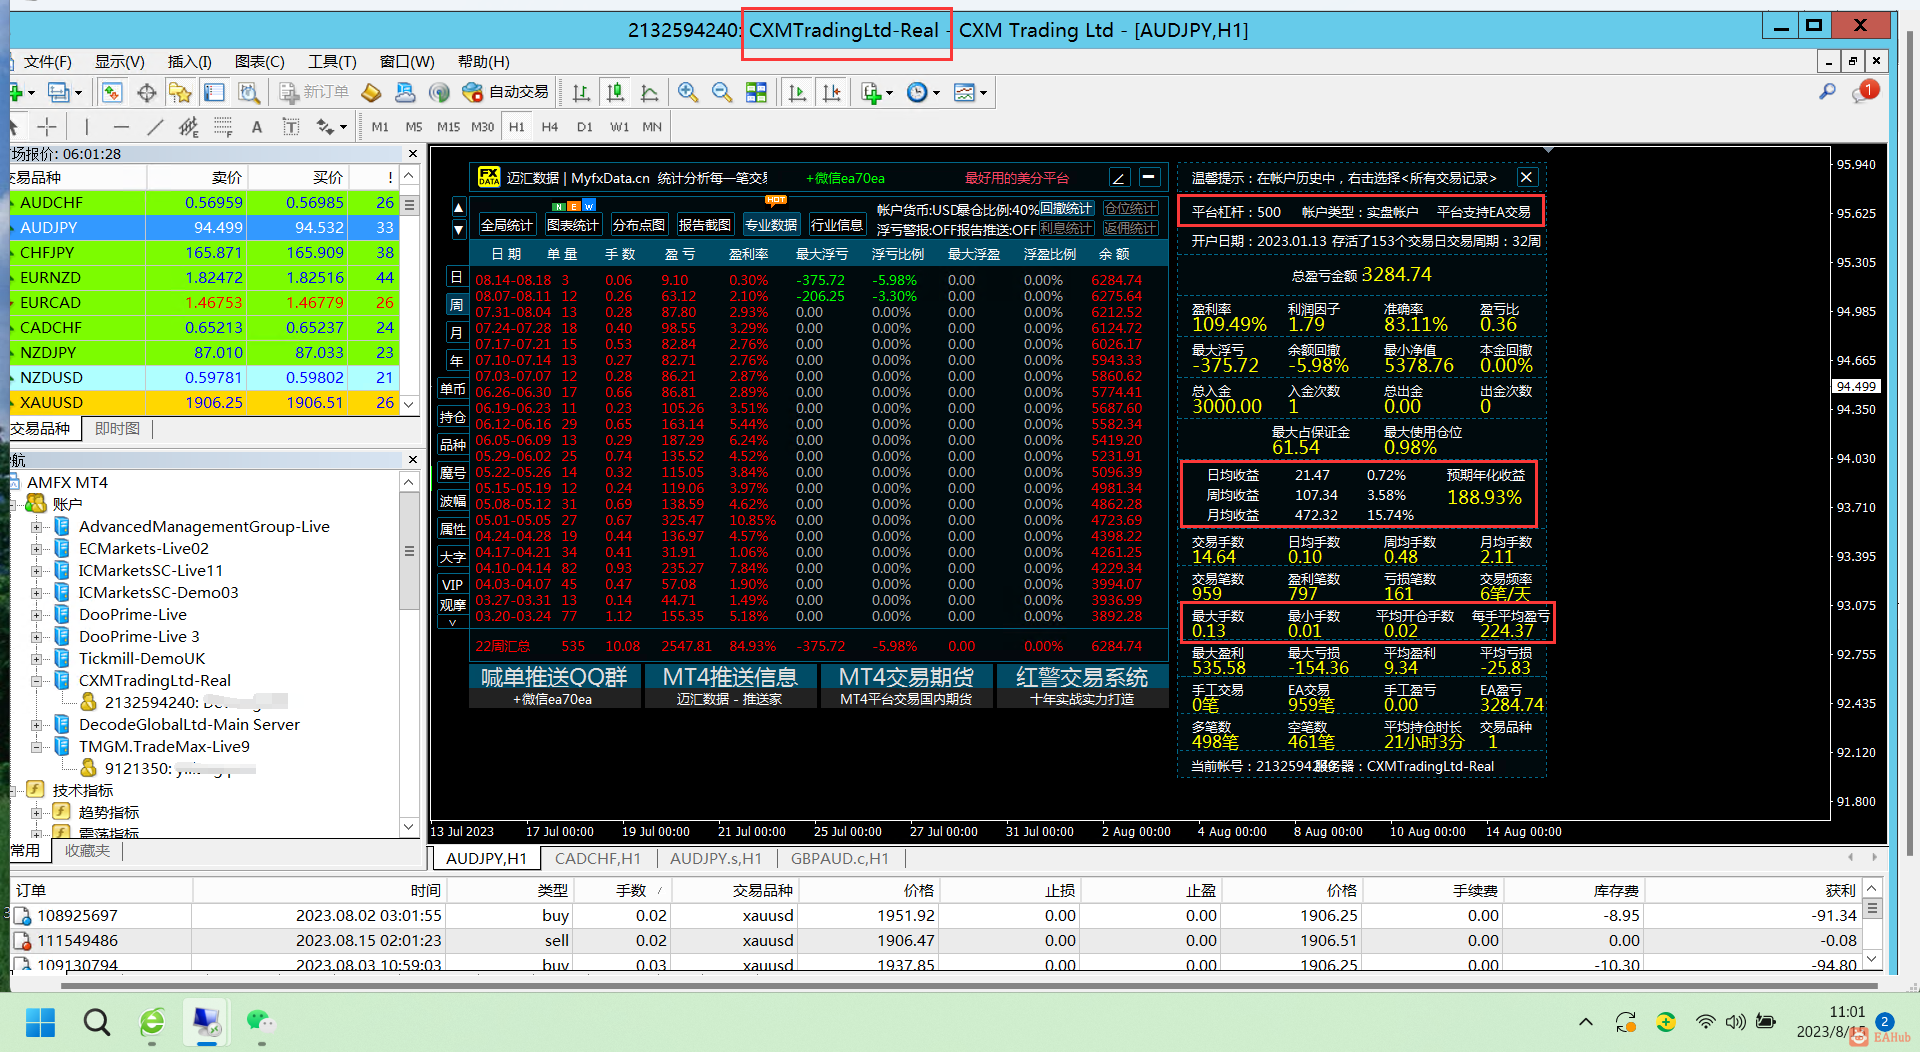Click the 全局统计 button
The width and height of the screenshot is (1920, 1052).
pos(507,225)
